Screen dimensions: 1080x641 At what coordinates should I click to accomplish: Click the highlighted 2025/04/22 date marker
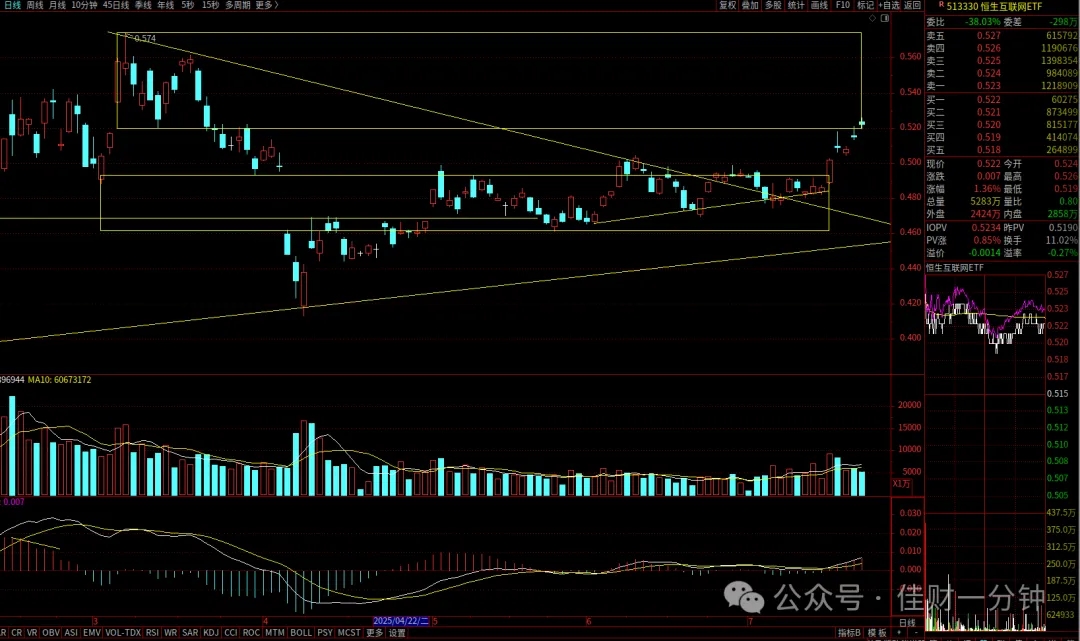click(x=401, y=620)
